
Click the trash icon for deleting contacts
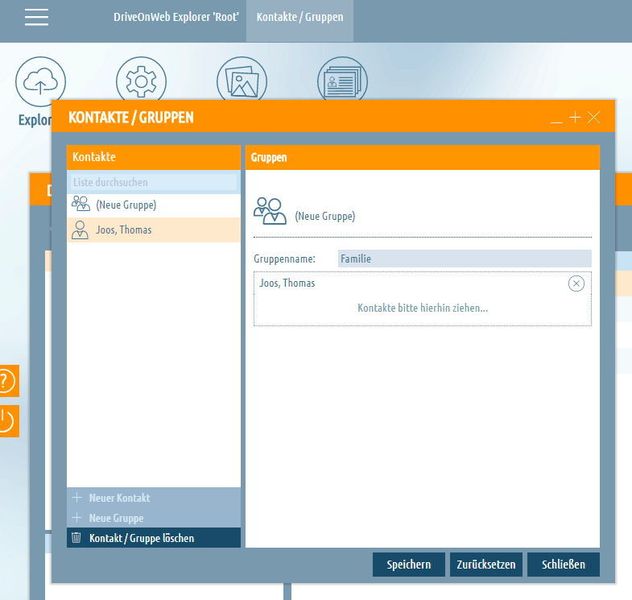point(76,538)
